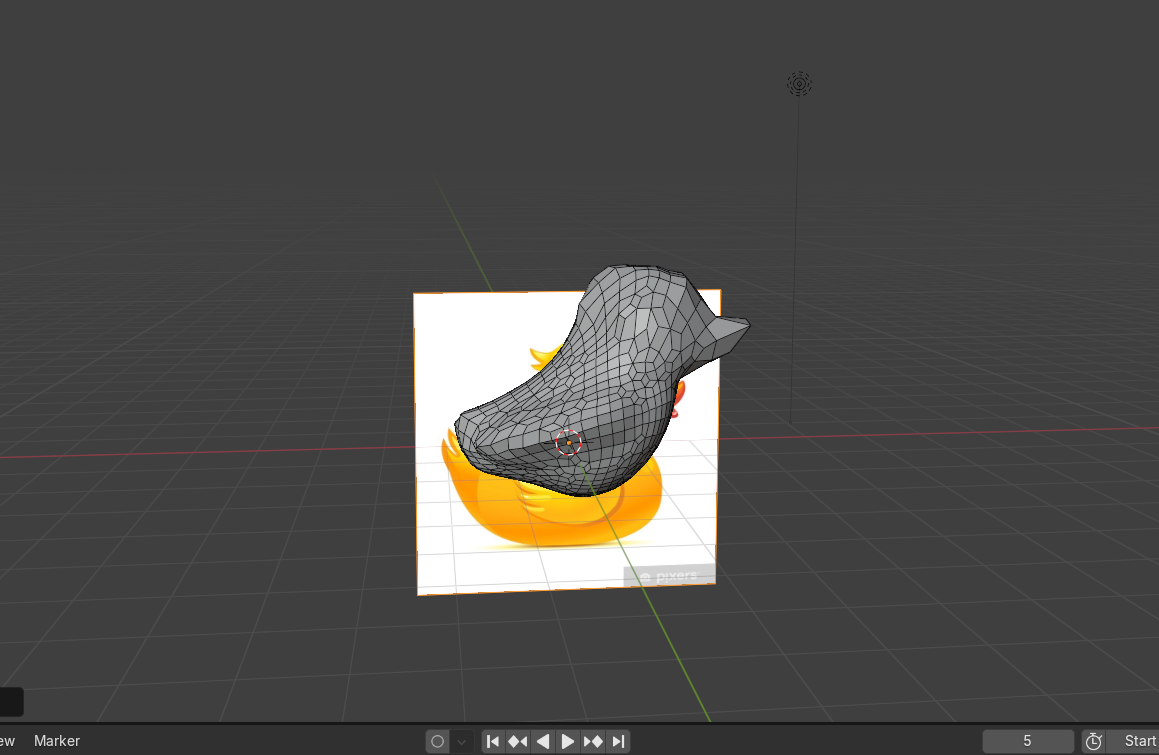Viewport: 1159px width, 755px height.
Task: Select the point light object in the viewport
Action: tap(799, 84)
